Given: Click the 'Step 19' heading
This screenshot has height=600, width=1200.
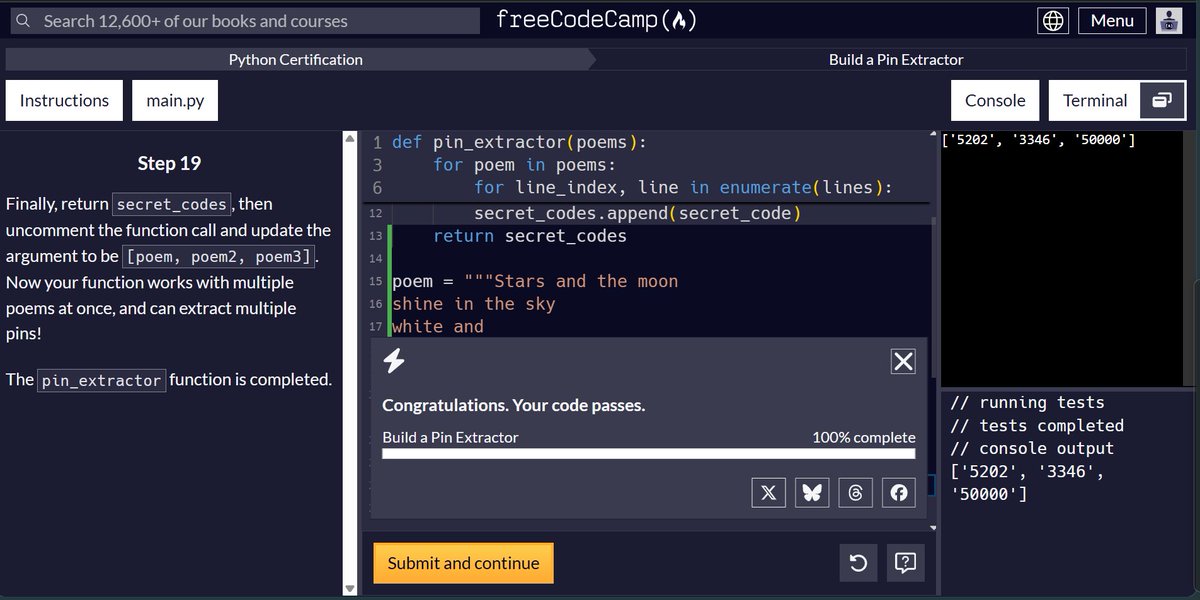Looking at the screenshot, I should tap(170, 163).
